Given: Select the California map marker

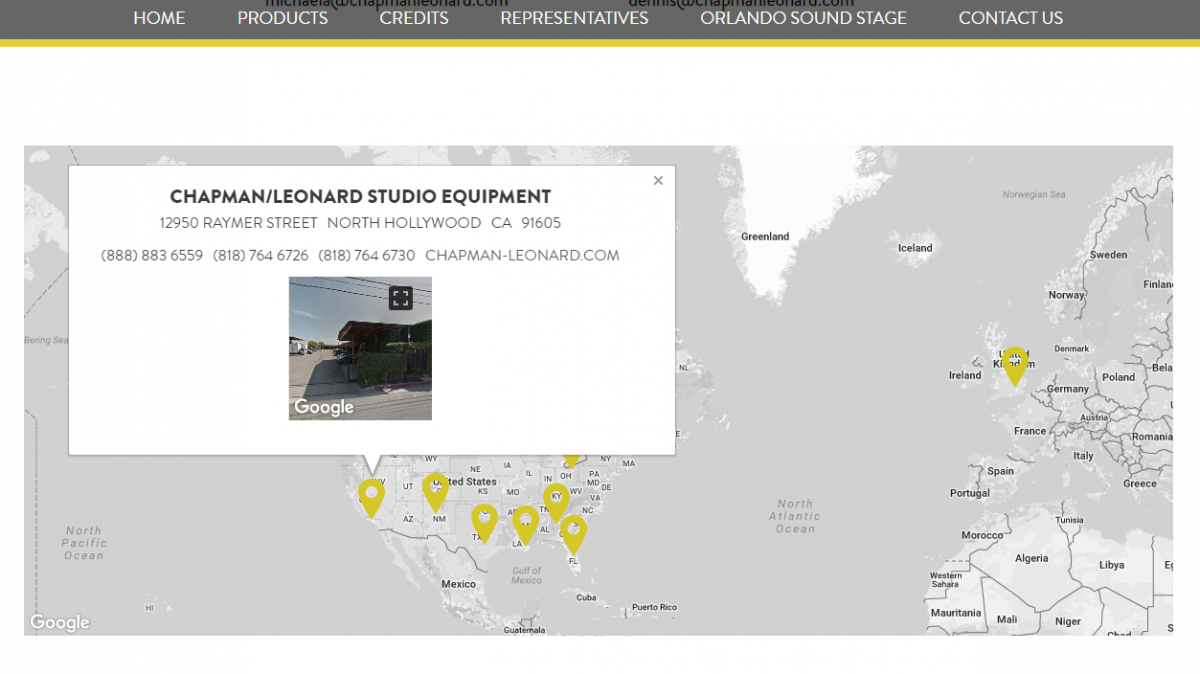Looking at the screenshot, I should 371,498.
